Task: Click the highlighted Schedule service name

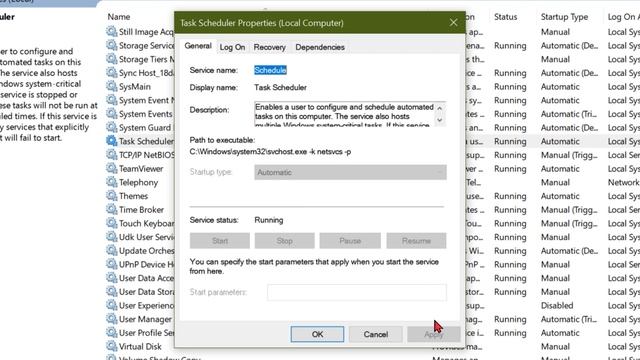Action: (x=270, y=70)
